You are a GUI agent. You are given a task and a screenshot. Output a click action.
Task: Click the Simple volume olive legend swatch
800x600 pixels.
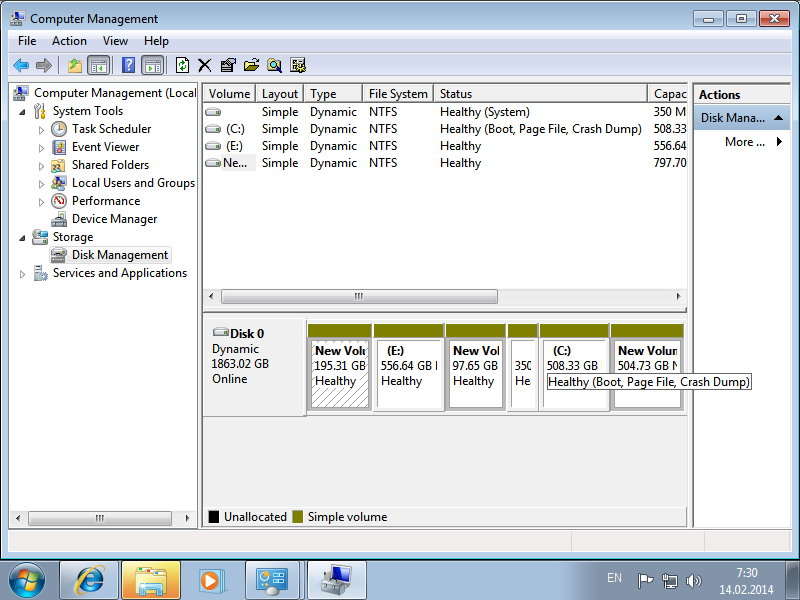tap(297, 517)
